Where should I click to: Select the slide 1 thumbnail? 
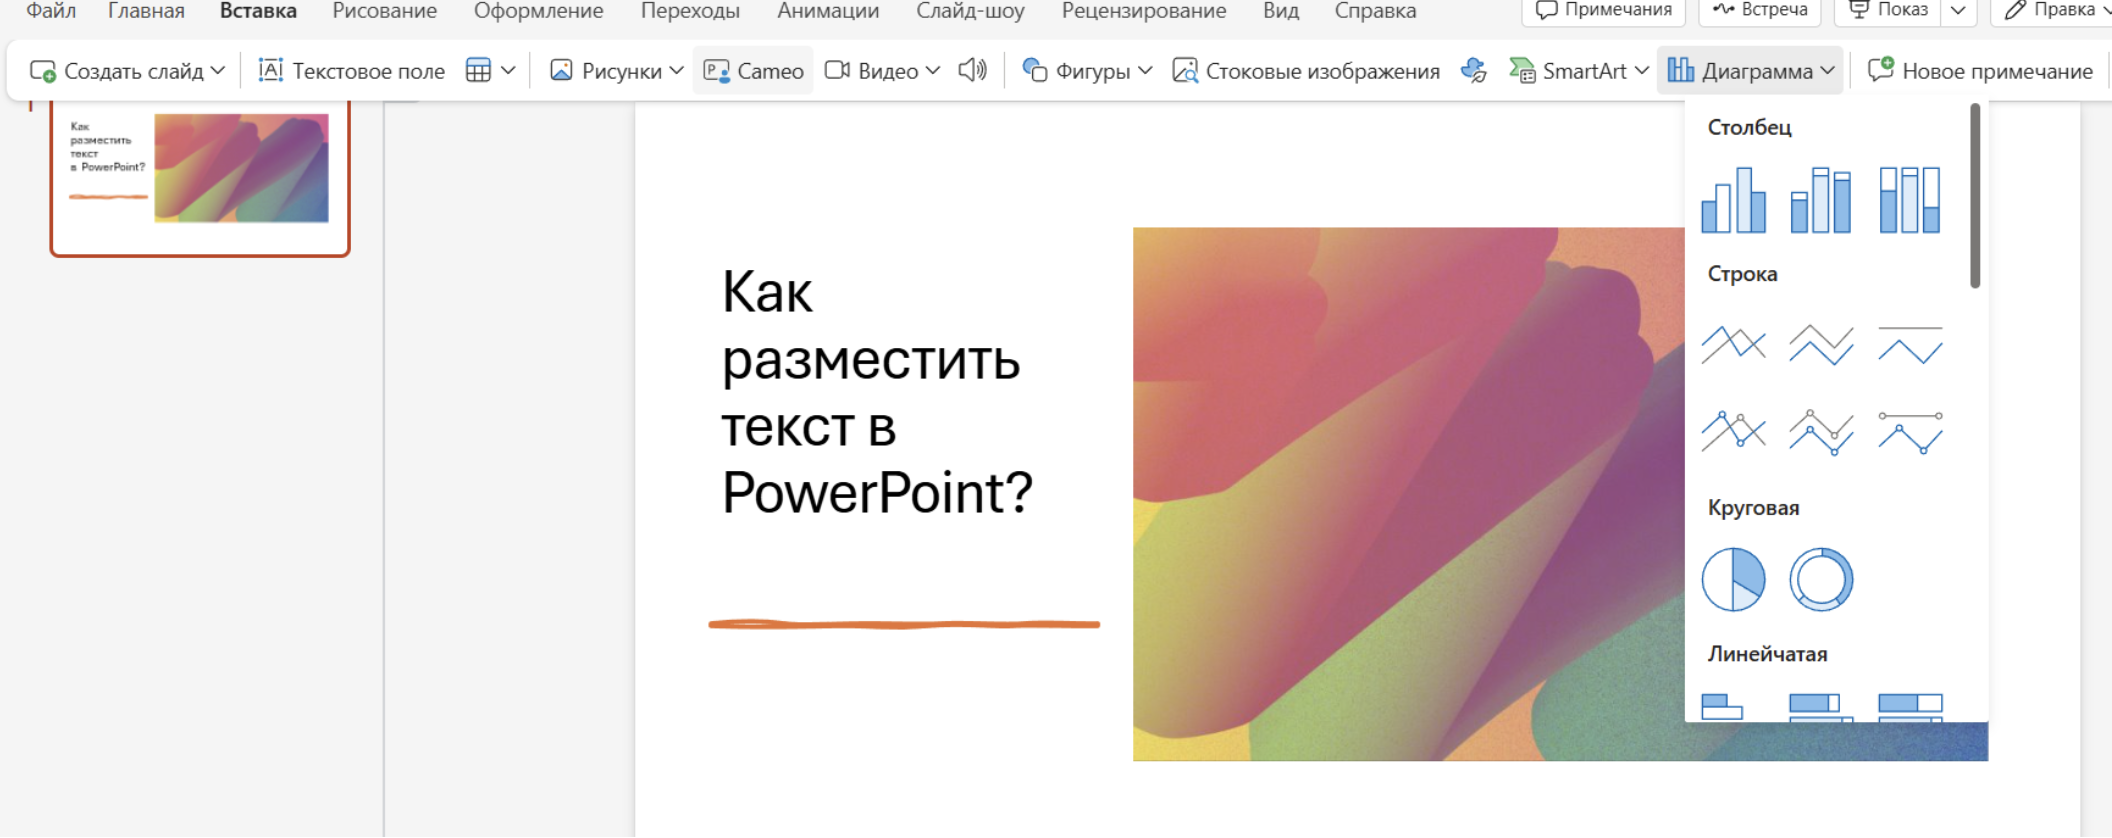point(200,177)
